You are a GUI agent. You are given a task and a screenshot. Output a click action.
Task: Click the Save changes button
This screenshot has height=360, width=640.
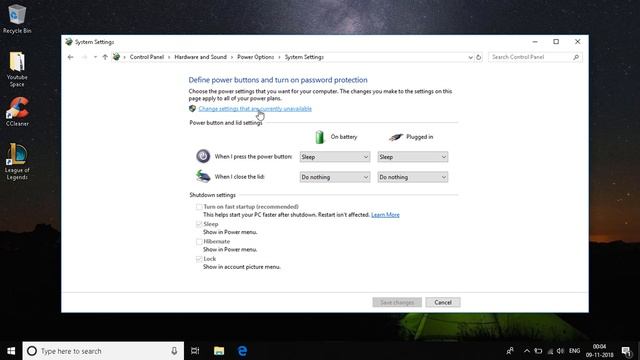tap(397, 302)
